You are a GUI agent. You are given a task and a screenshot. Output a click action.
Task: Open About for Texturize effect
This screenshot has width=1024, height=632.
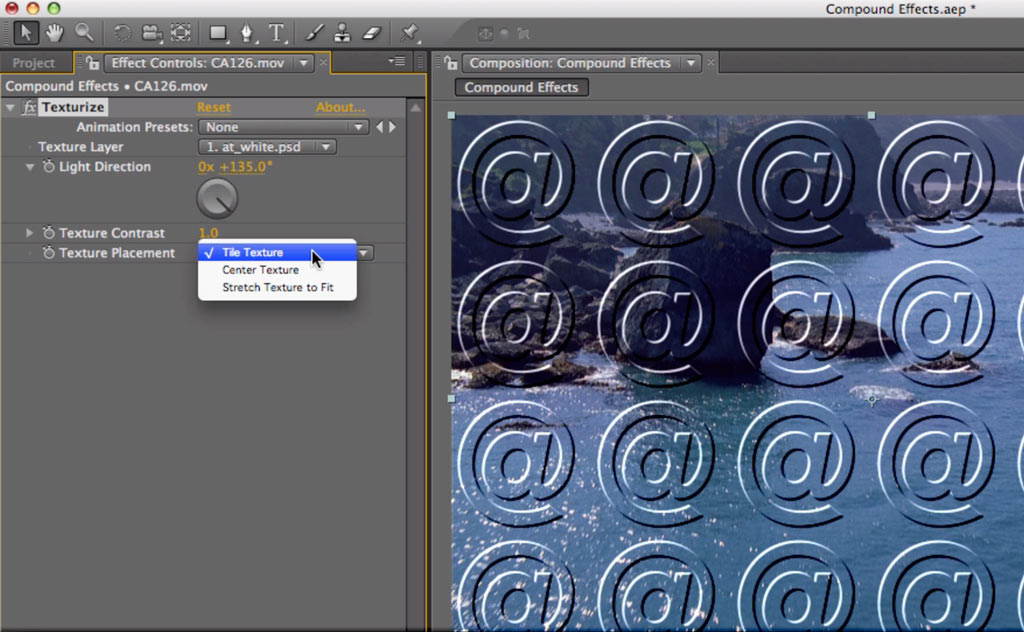point(340,107)
